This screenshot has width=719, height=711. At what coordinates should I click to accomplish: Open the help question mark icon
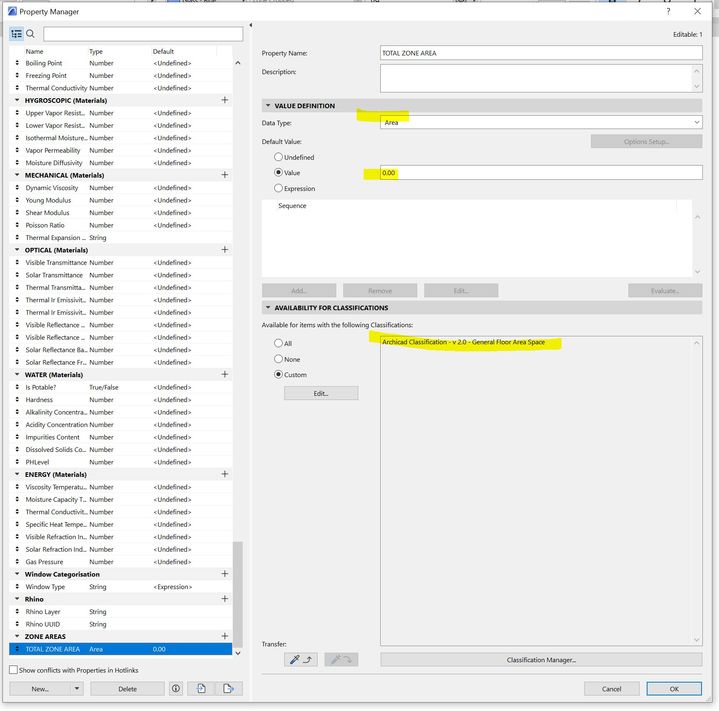click(x=668, y=11)
